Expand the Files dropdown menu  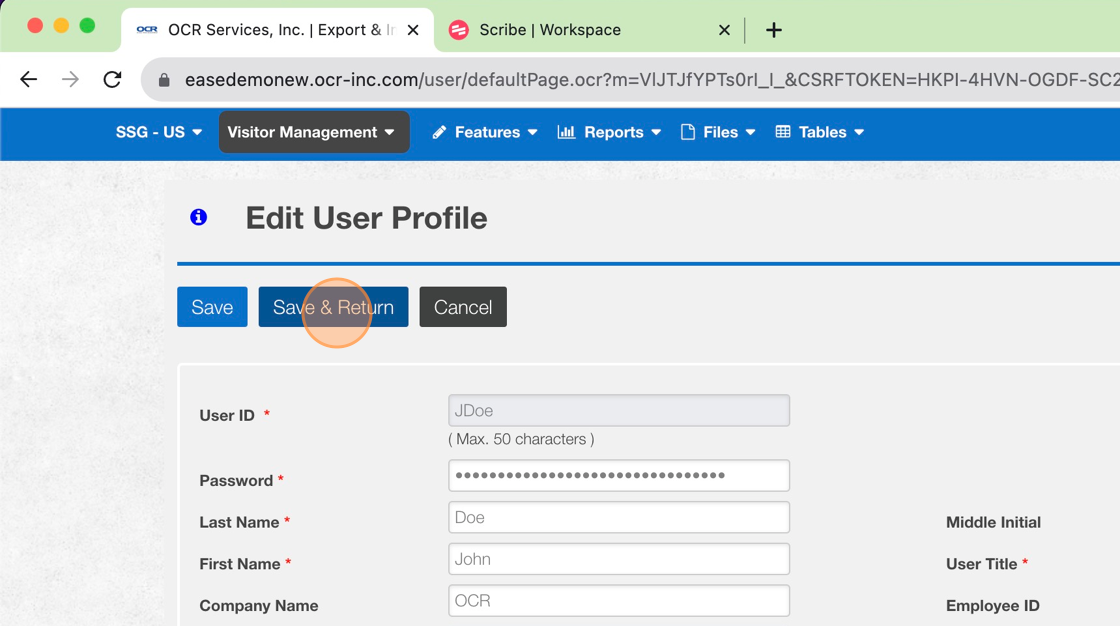point(718,132)
